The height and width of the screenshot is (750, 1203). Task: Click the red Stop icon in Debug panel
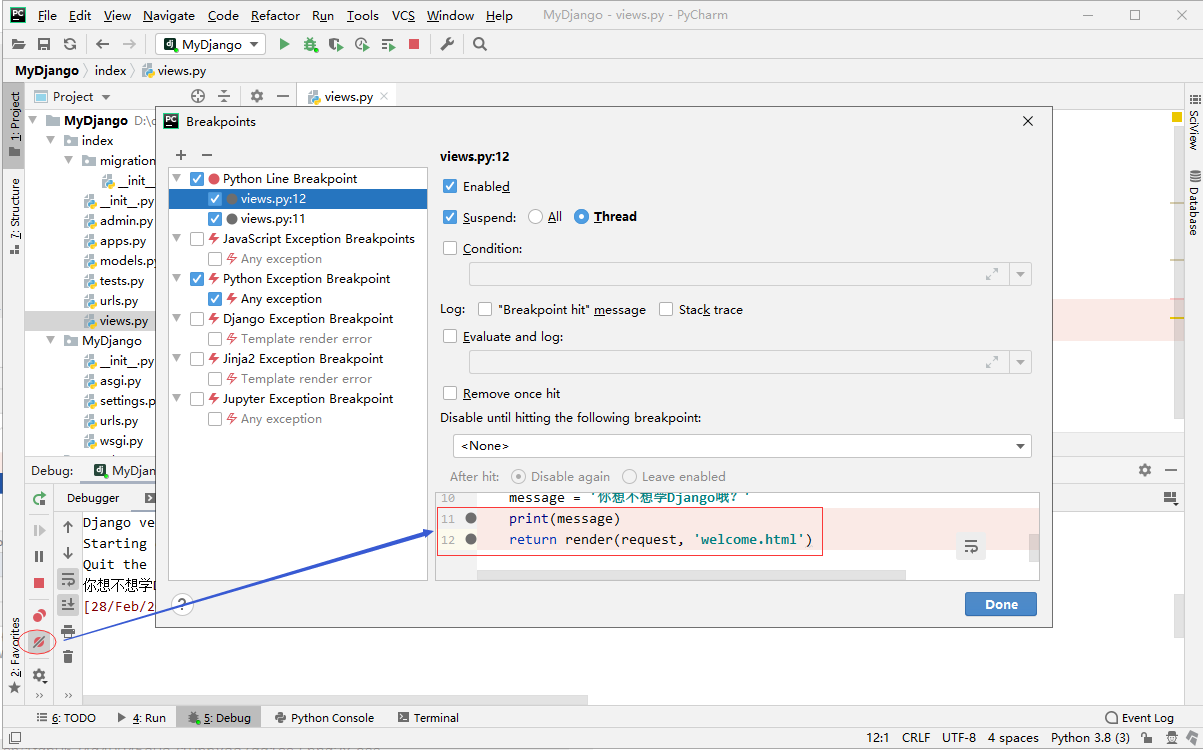[x=39, y=582]
